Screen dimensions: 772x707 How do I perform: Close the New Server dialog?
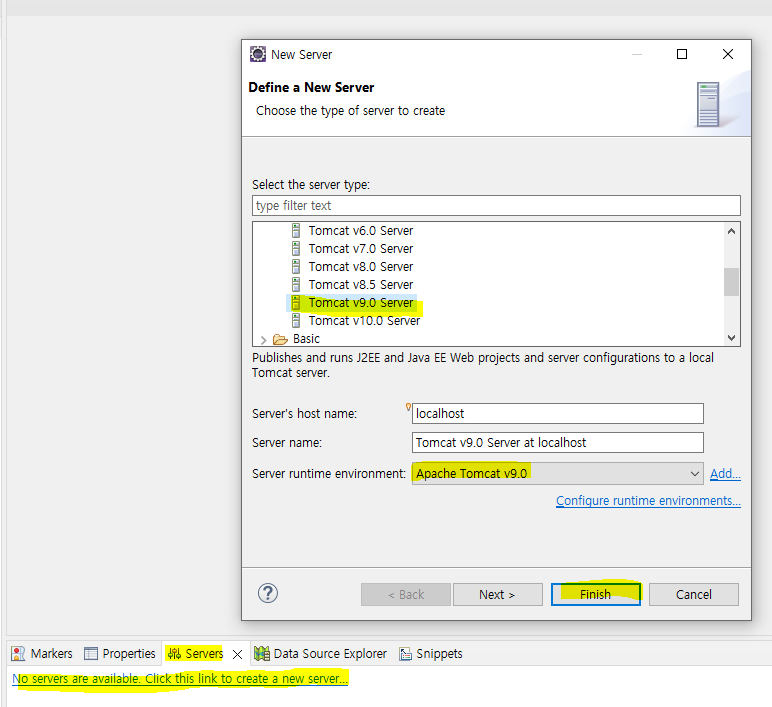coord(728,54)
